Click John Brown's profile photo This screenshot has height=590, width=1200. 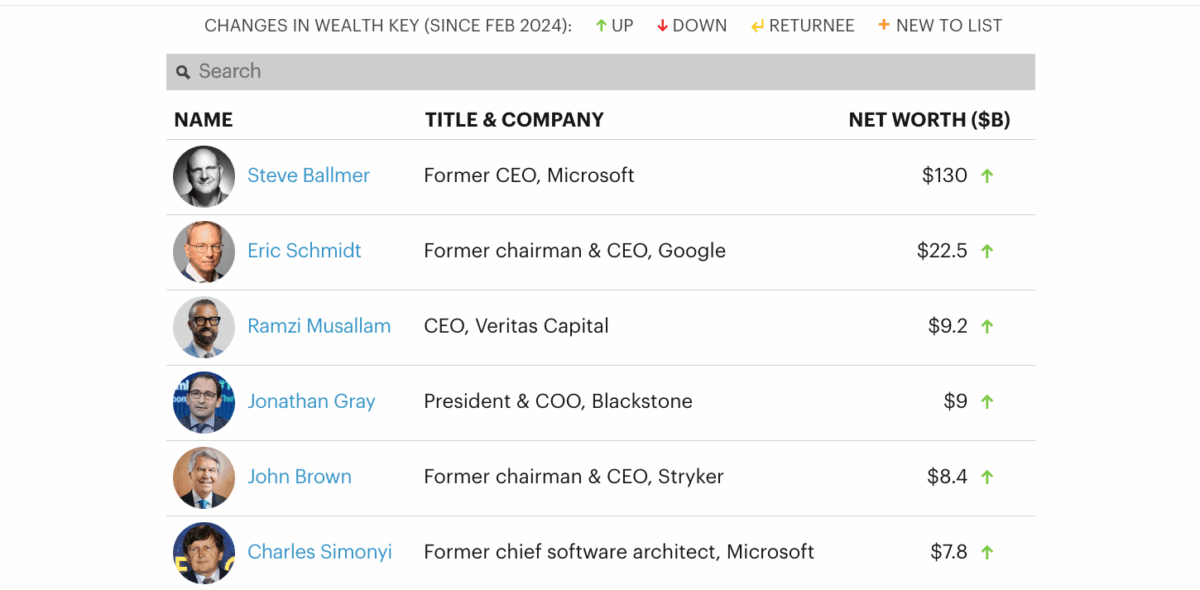click(x=204, y=477)
